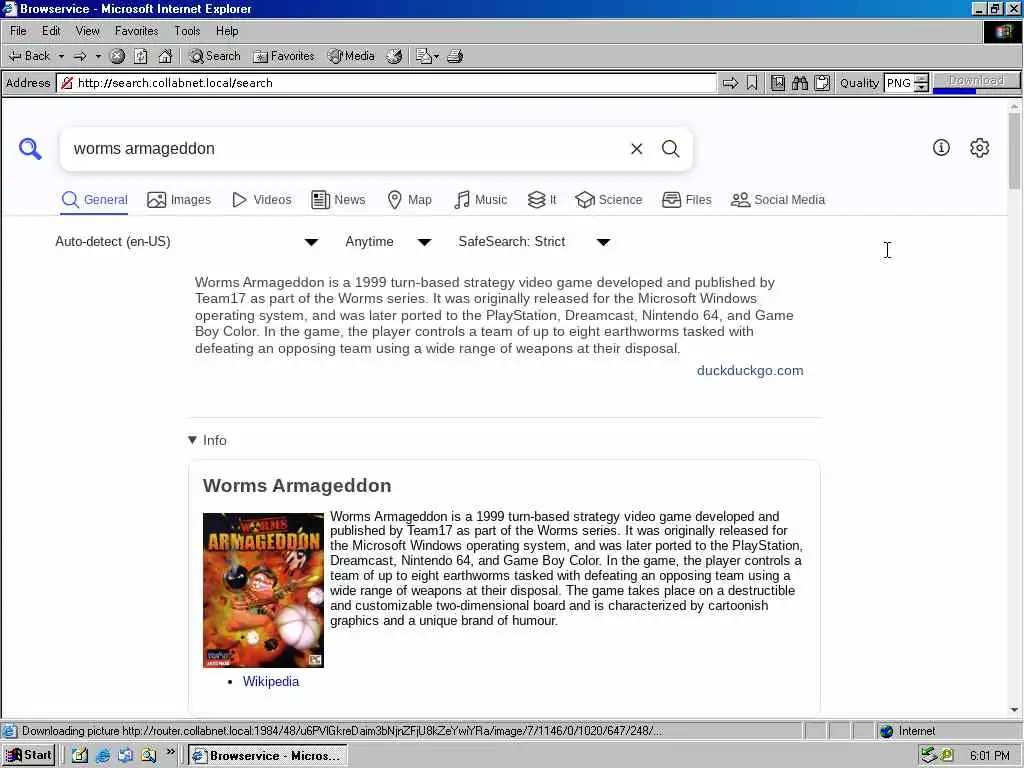Click the Back toolbar button
The image size is (1024, 768).
(x=29, y=56)
